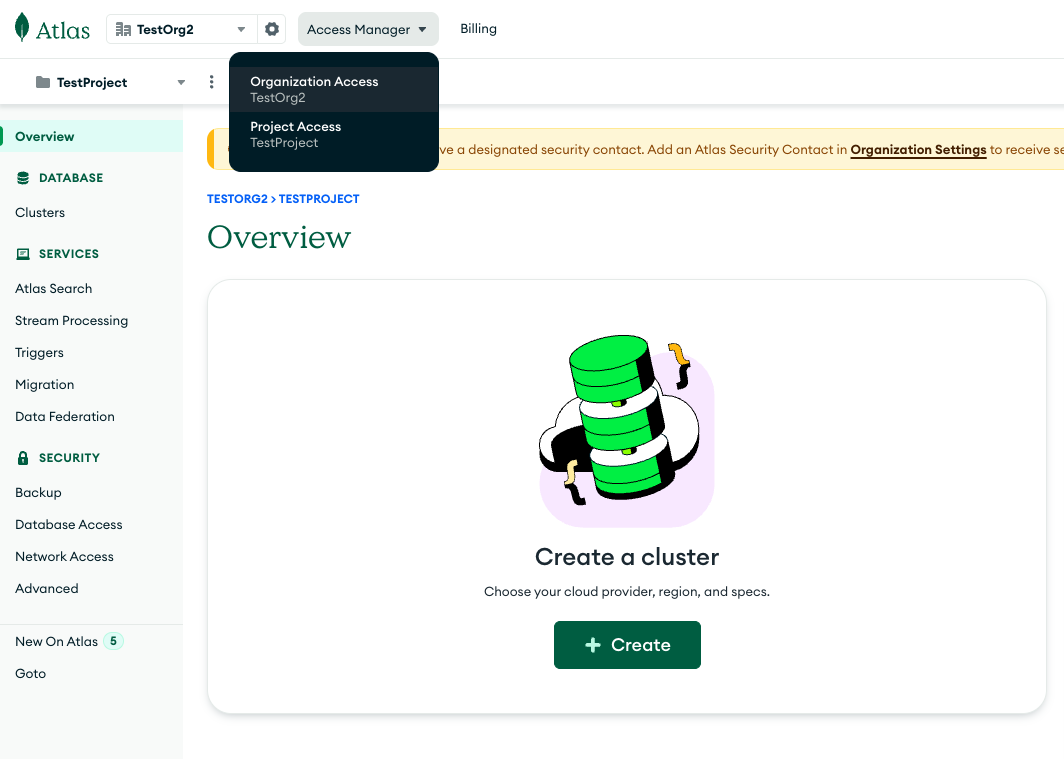Click the SECURITY lock icon
The height and width of the screenshot is (759, 1064).
pos(21,457)
